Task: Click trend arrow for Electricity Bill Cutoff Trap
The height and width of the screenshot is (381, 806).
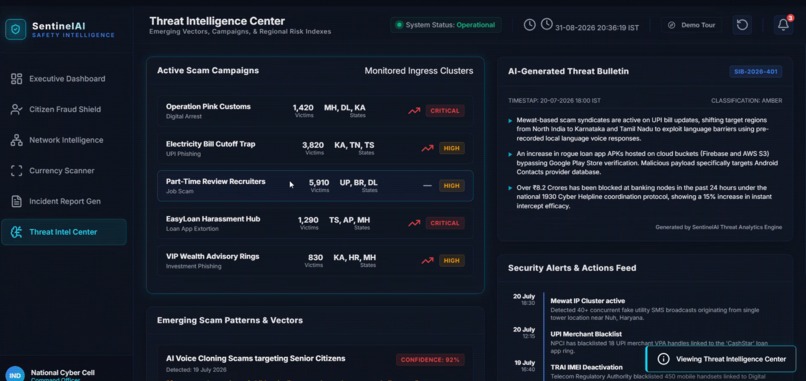Action: tap(427, 148)
